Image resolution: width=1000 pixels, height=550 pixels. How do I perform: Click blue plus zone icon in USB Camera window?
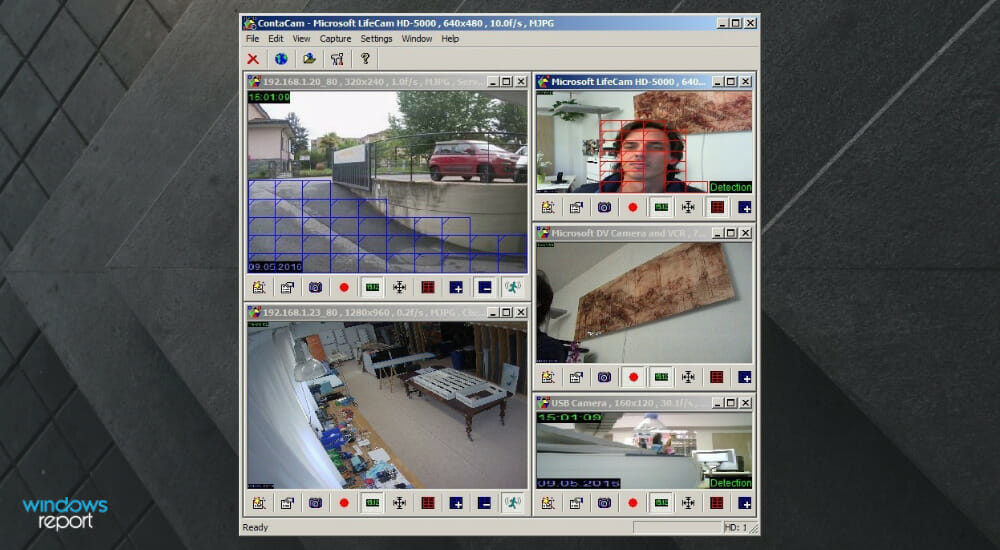pos(744,503)
